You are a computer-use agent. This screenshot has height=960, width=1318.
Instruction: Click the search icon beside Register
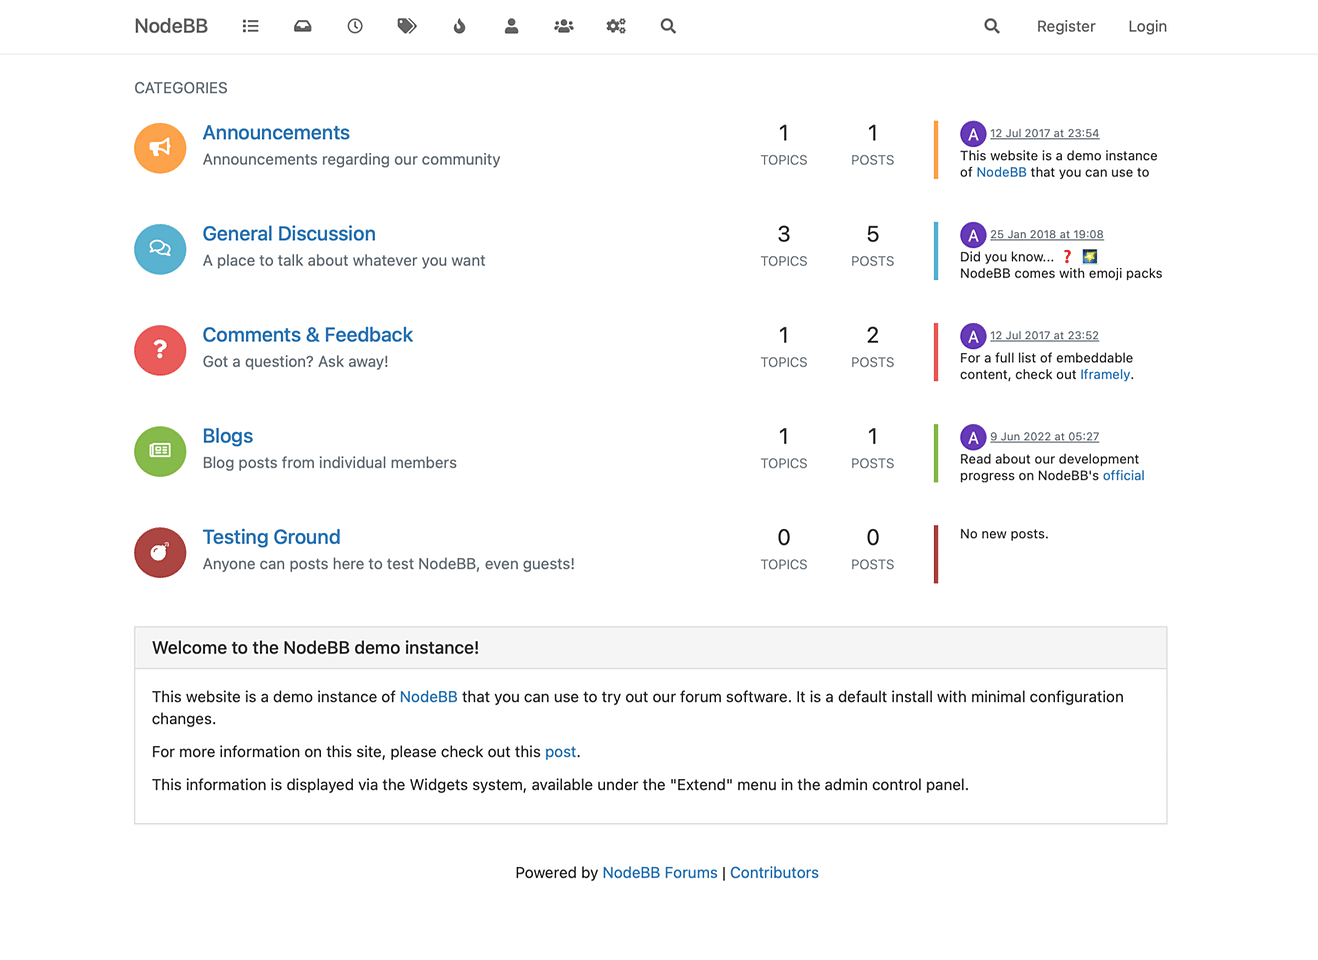992,26
